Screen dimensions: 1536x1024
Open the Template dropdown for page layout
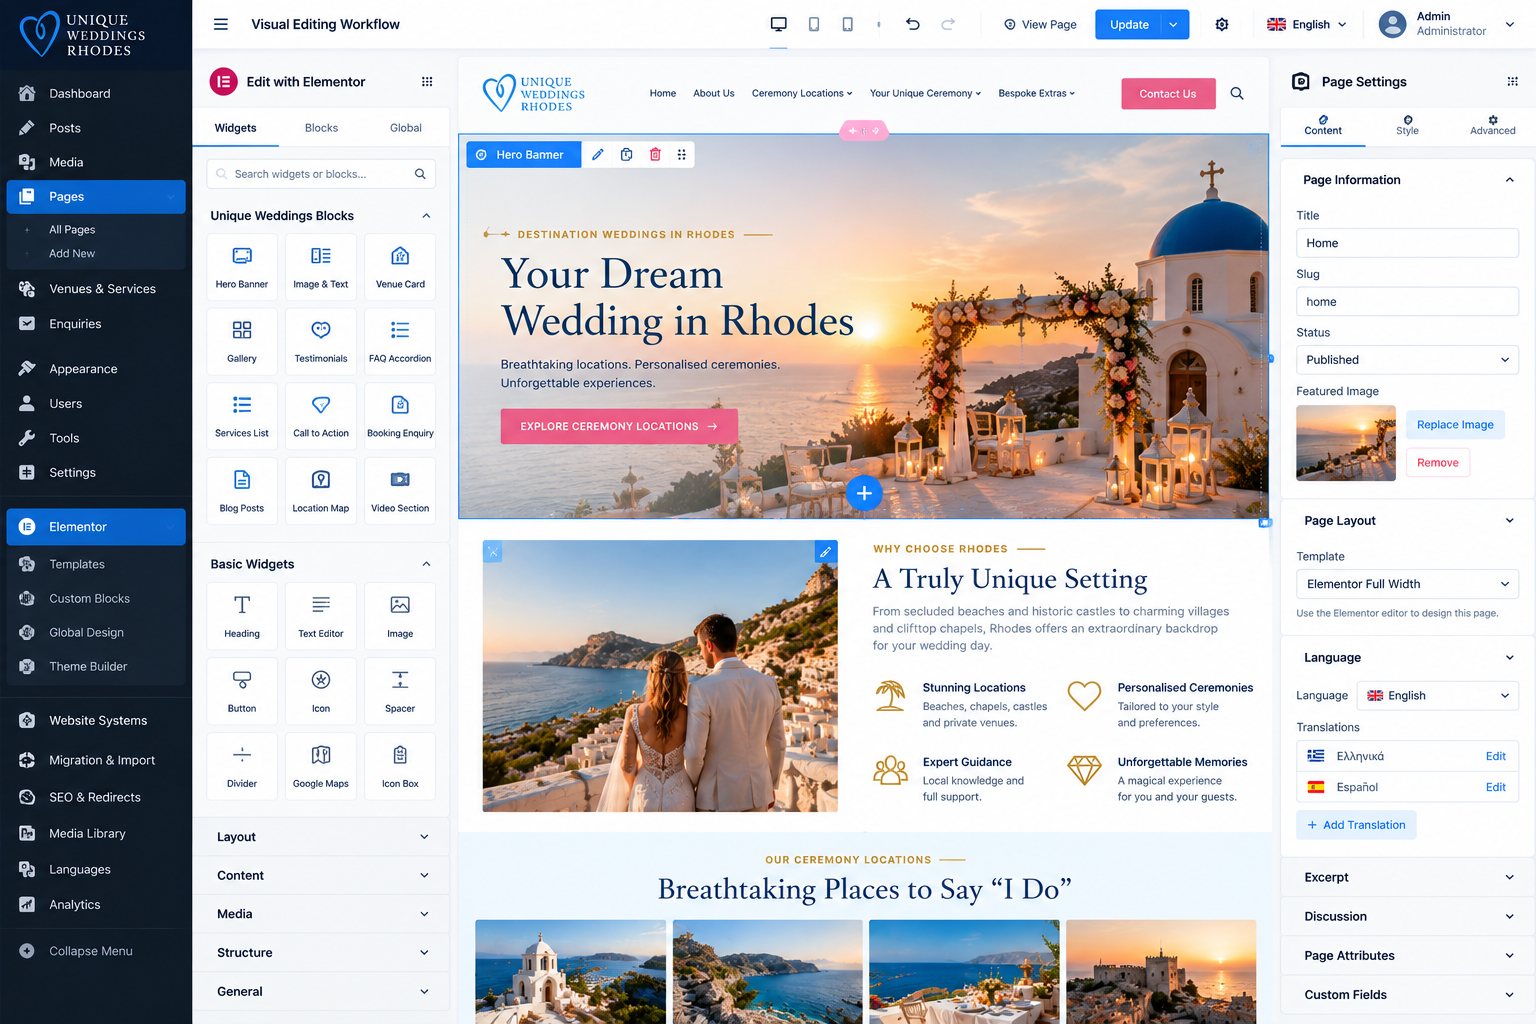1407,584
